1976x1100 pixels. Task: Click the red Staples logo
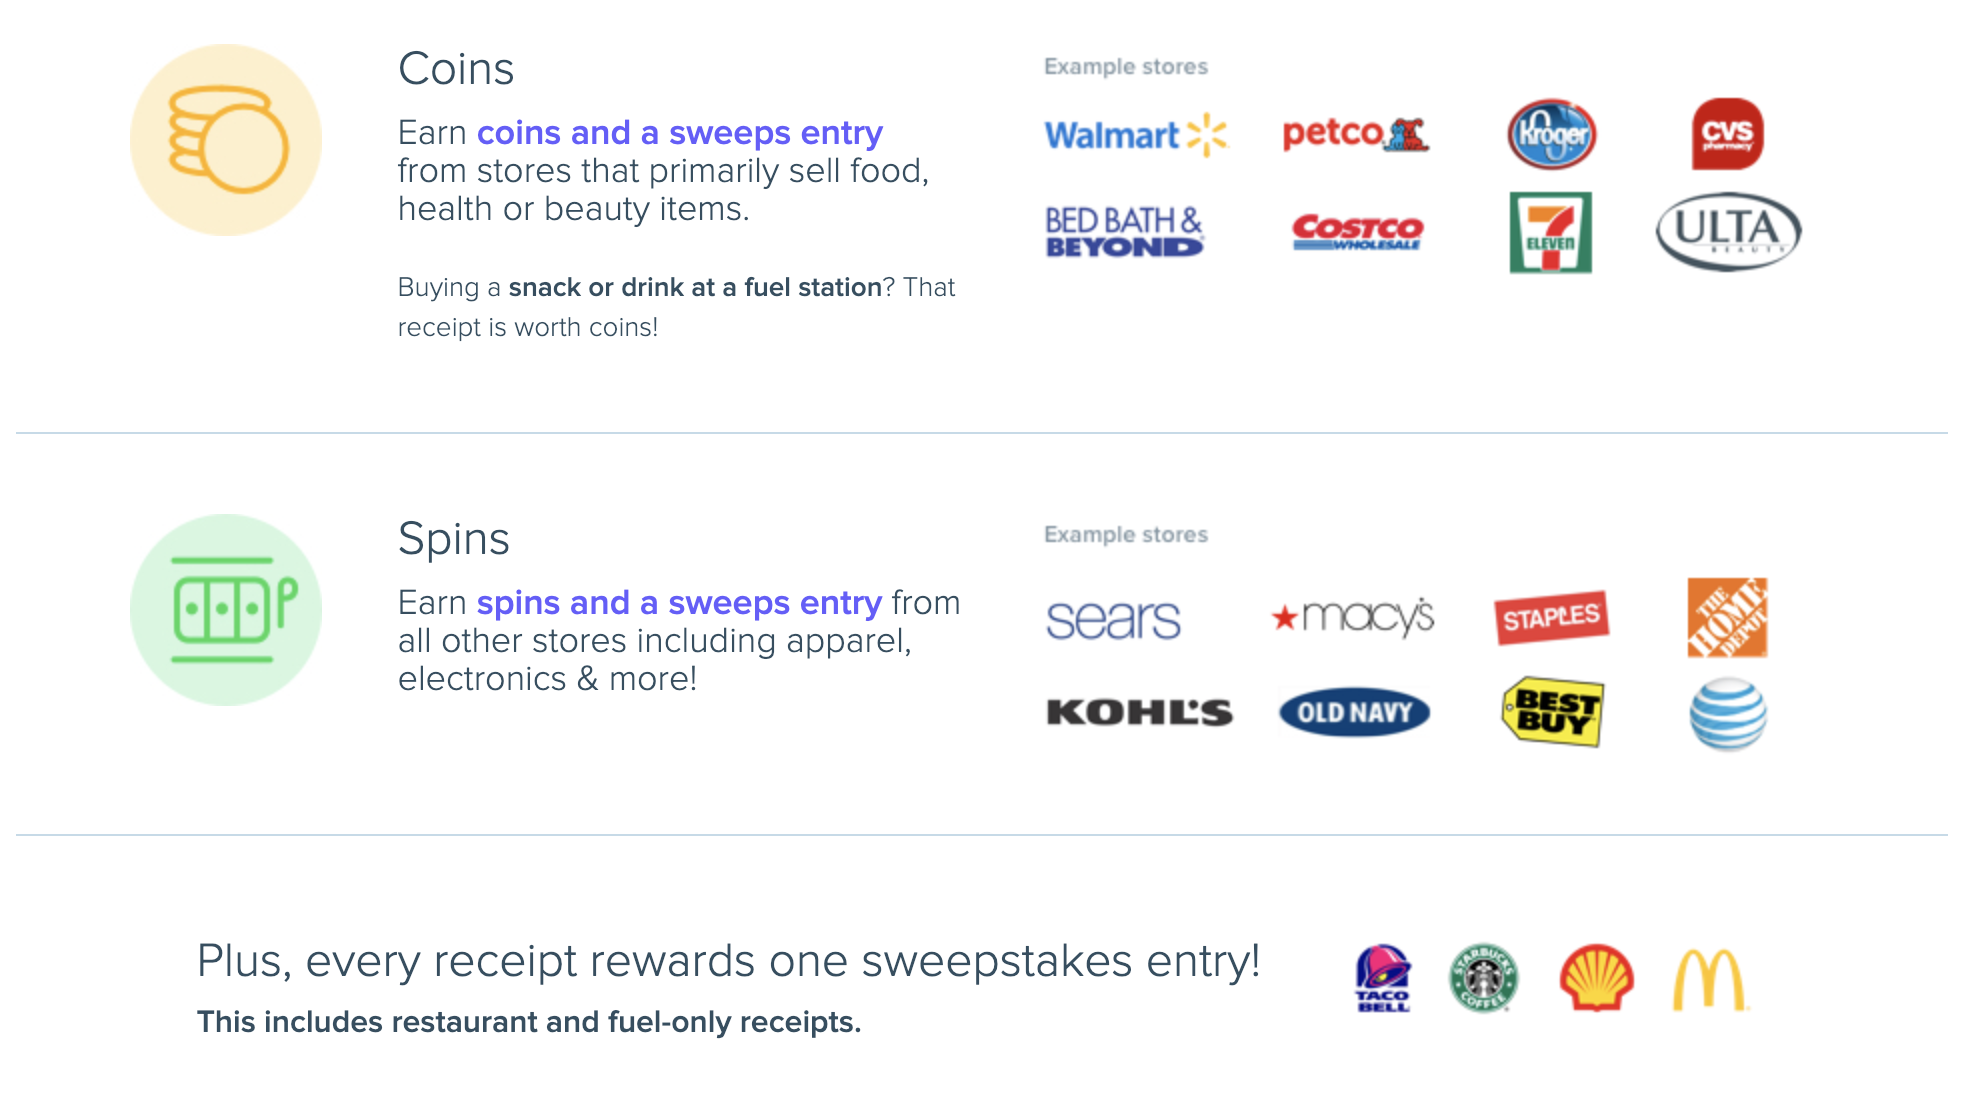1551,617
